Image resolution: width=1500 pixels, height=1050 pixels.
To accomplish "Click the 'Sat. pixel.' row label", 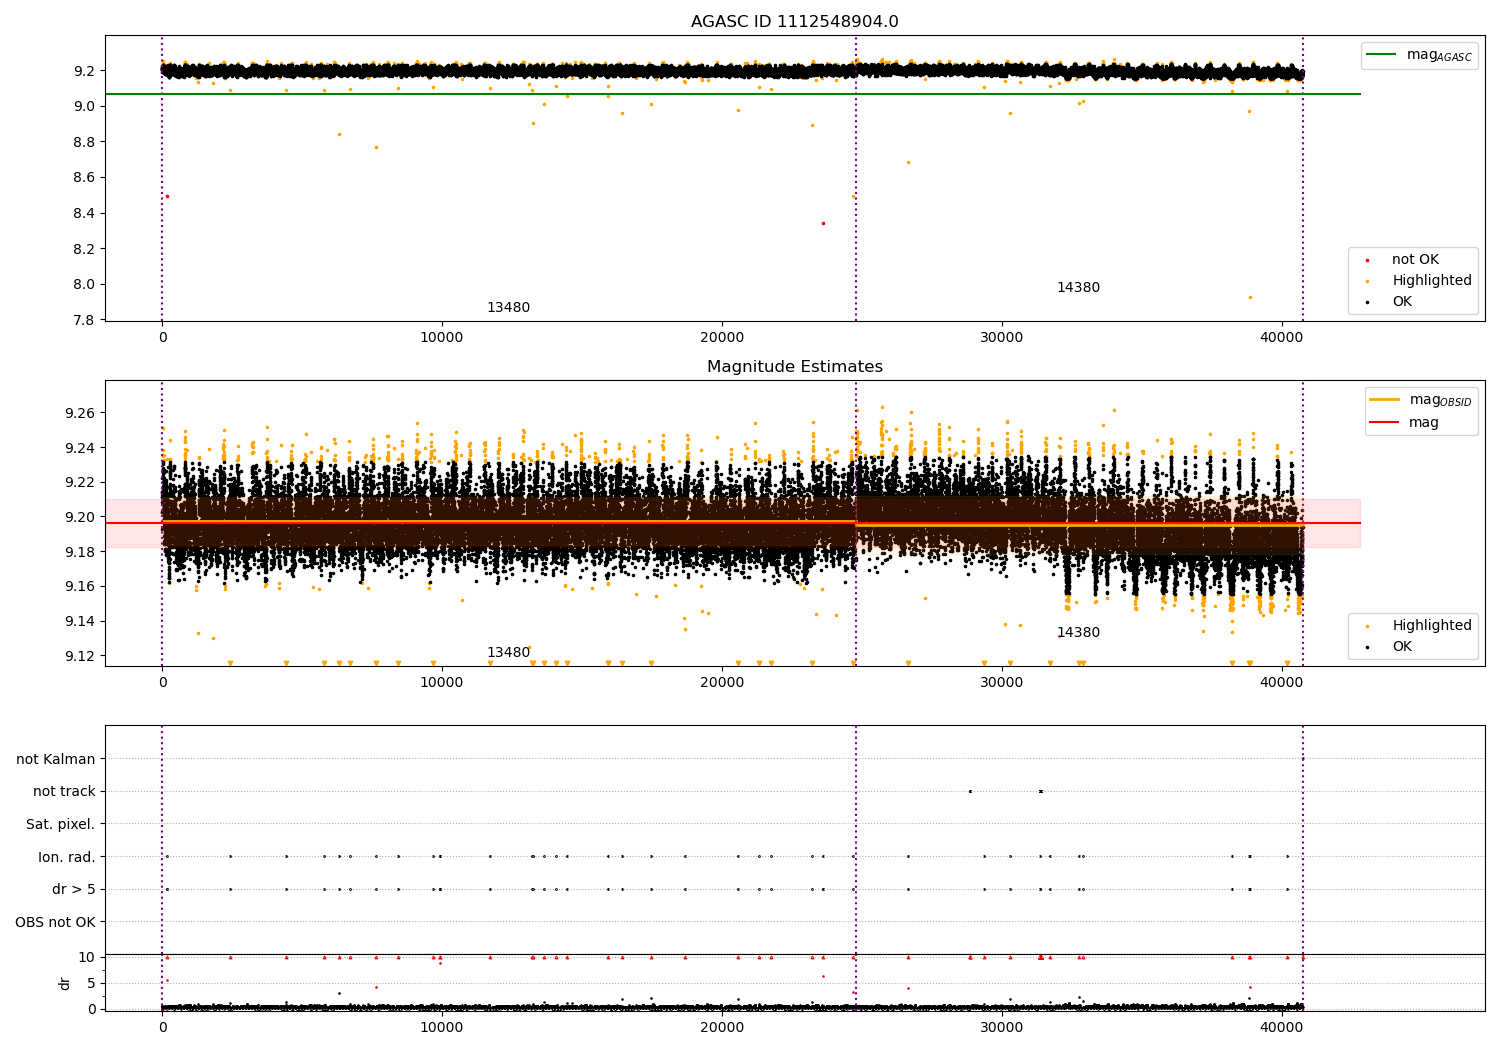I will point(61,825).
